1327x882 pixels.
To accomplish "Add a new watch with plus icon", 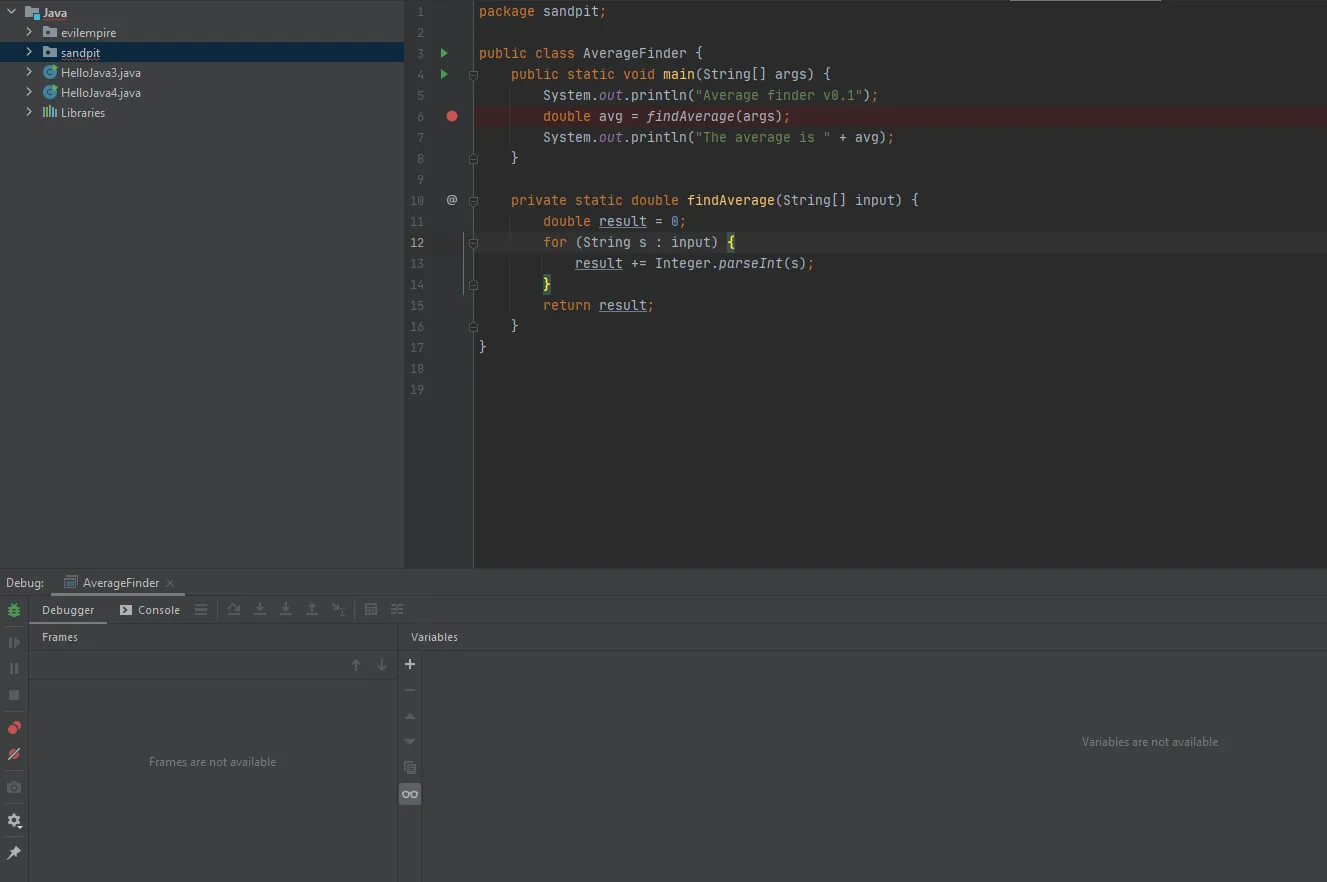I will click(x=409, y=664).
